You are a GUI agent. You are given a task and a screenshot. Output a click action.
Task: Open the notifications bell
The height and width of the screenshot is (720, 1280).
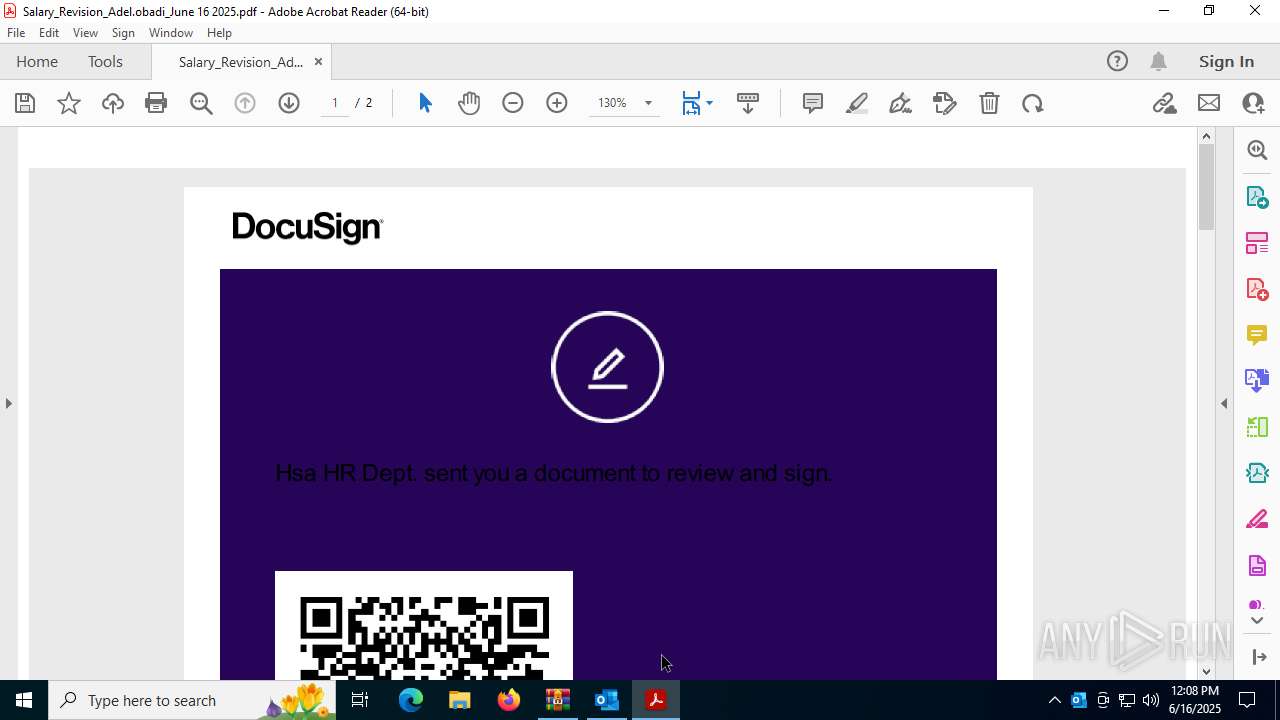coord(1158,62)
